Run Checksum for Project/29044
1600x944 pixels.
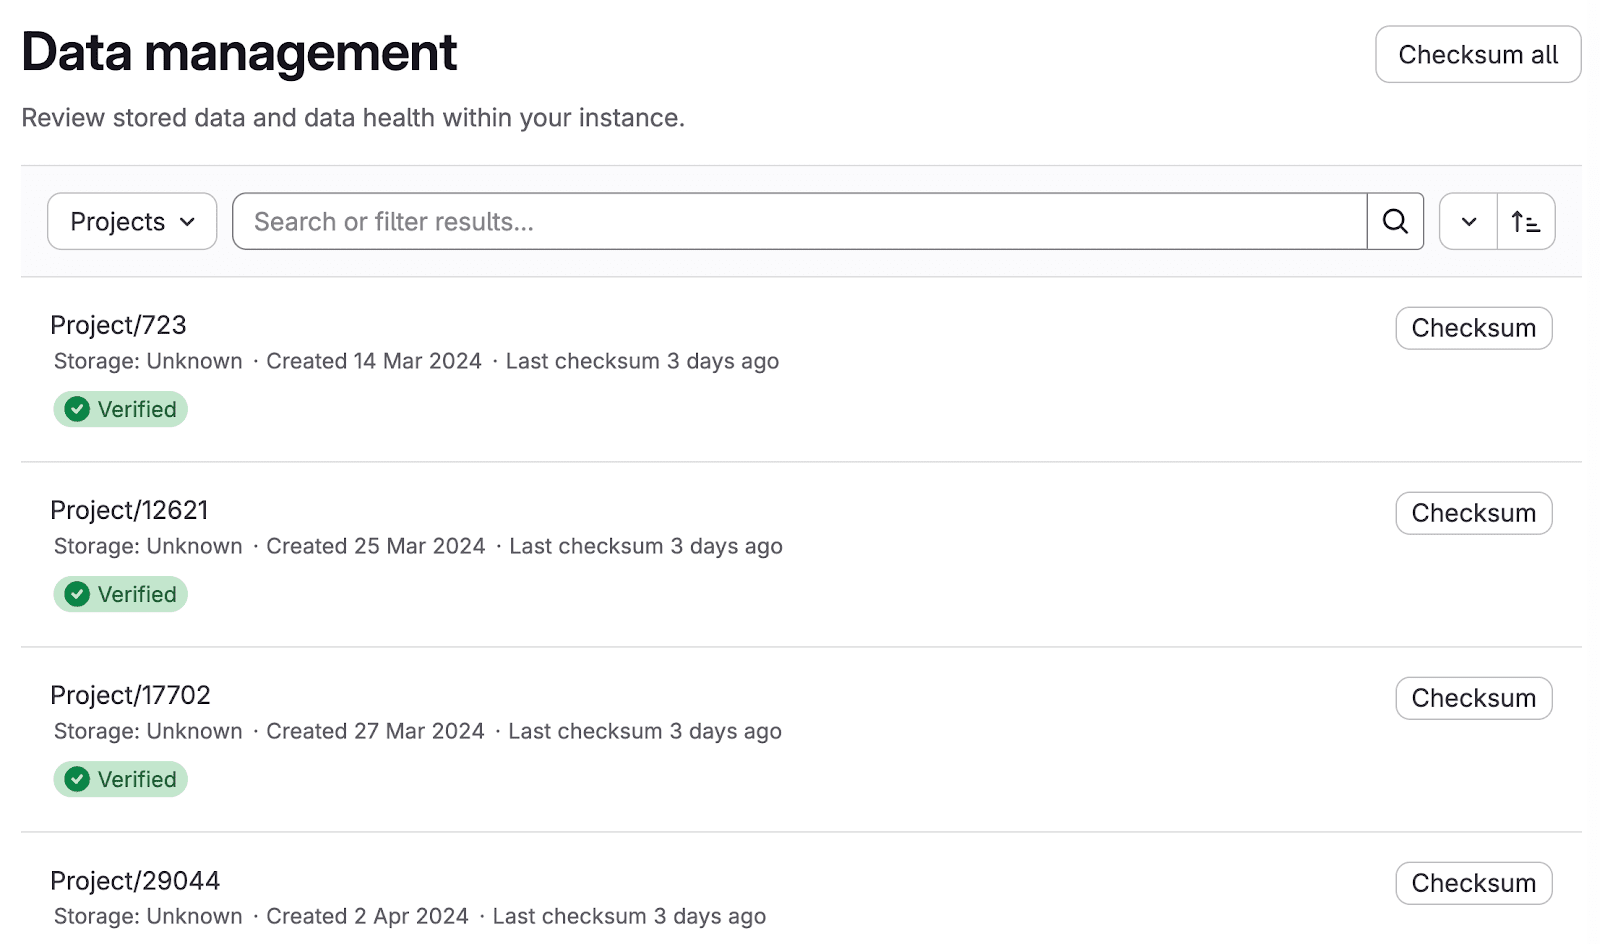point(1473,883)
